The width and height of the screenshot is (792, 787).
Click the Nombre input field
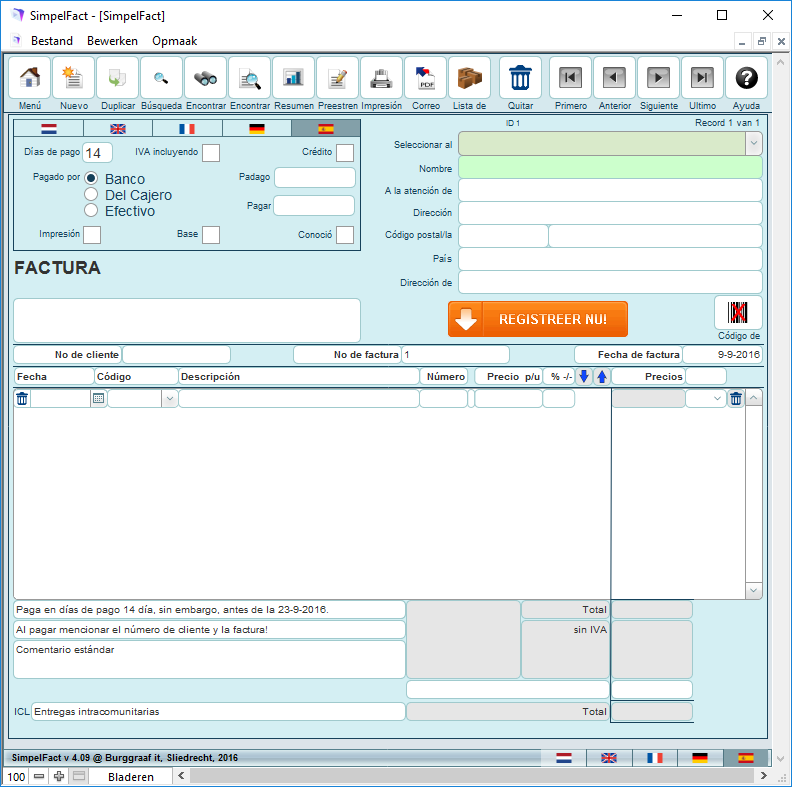click(610, 168)
